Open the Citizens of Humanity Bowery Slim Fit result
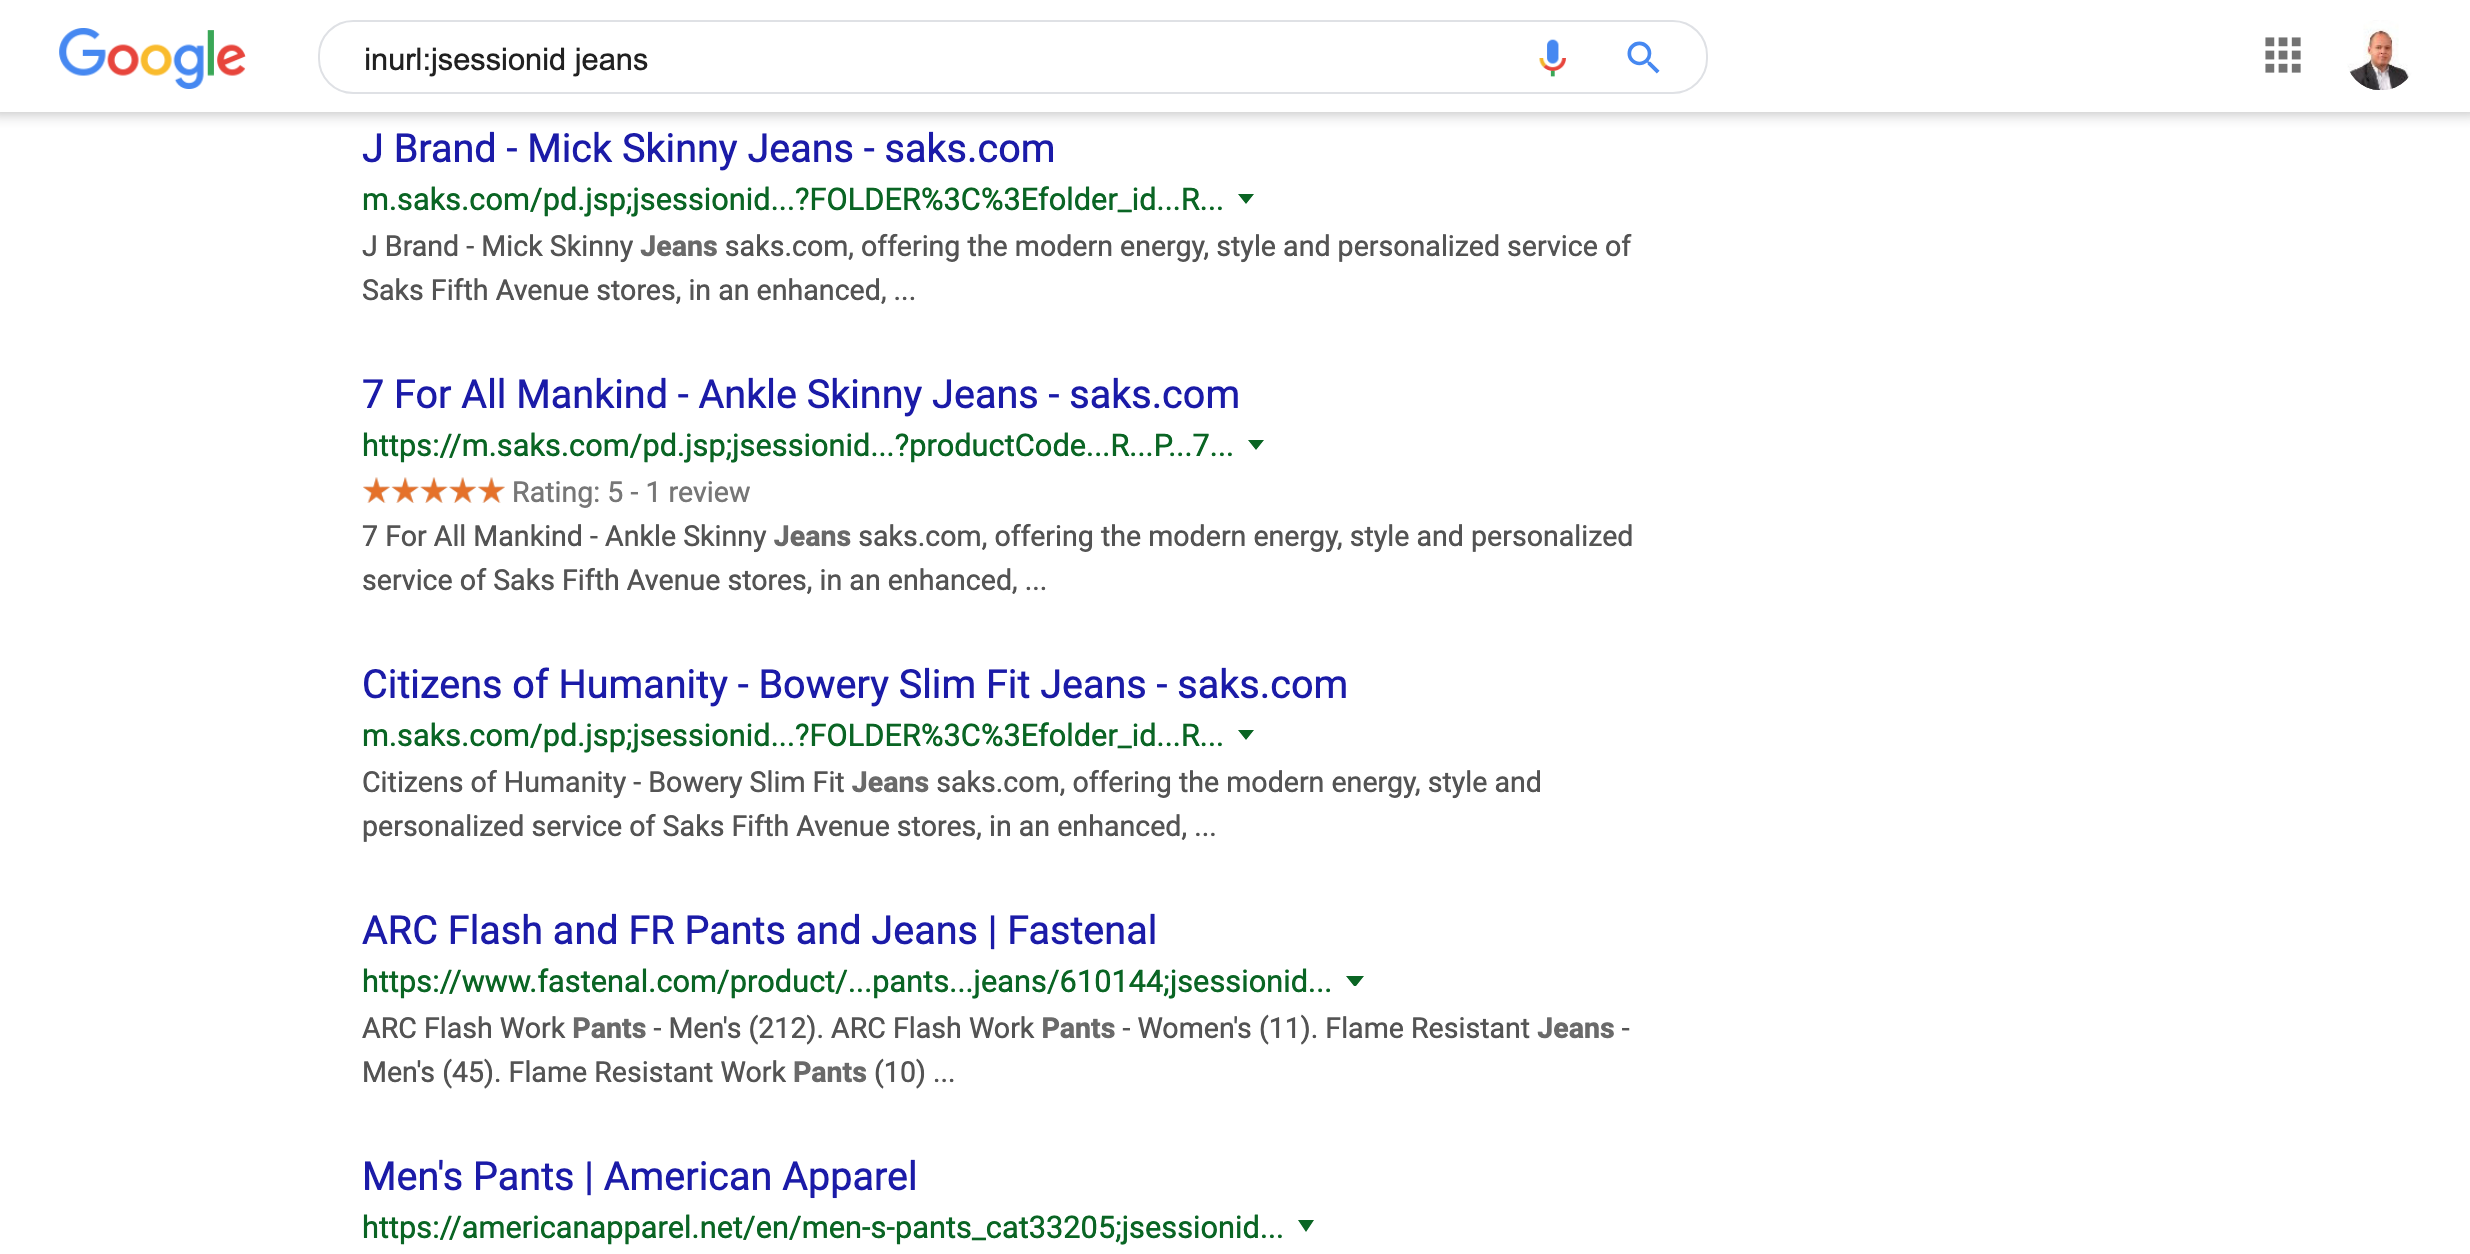This screenshot has width=2470, height=1254. click(854, 684)
